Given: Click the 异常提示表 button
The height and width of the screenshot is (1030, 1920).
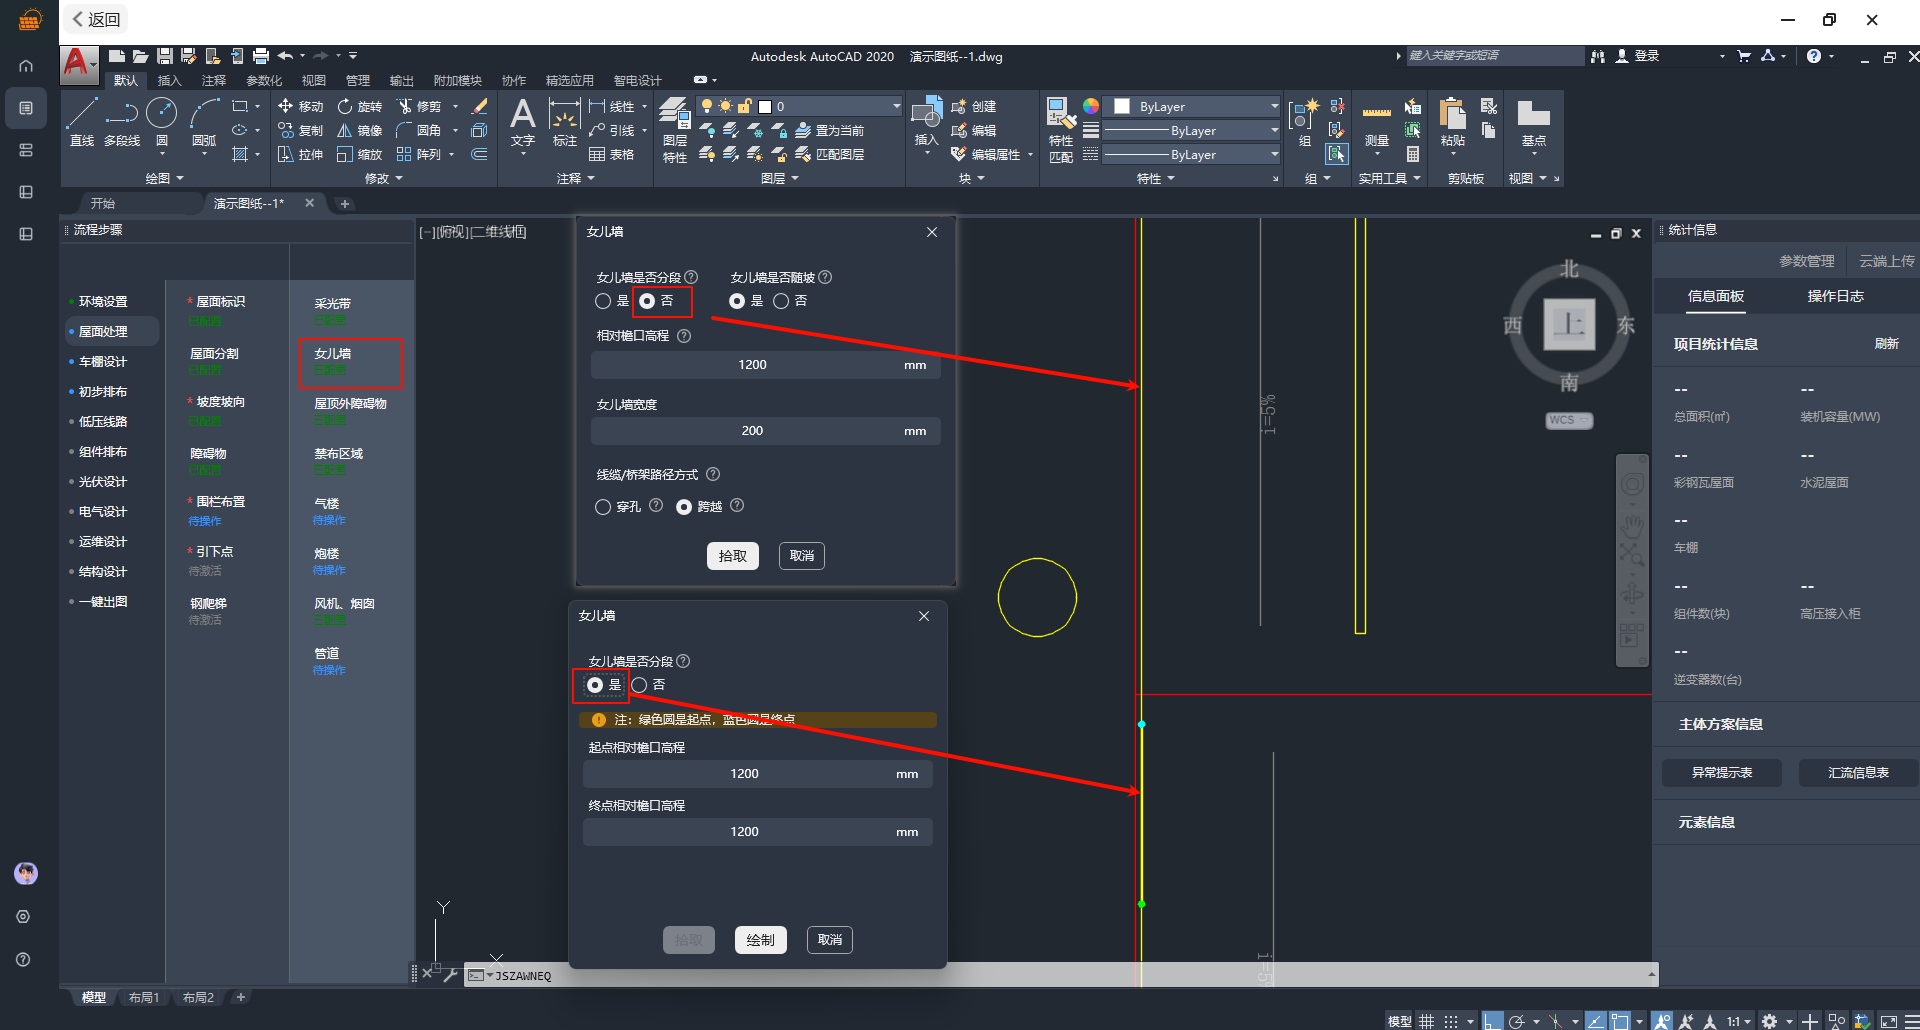Looking at the screenshot, I should click(1721, 773).
